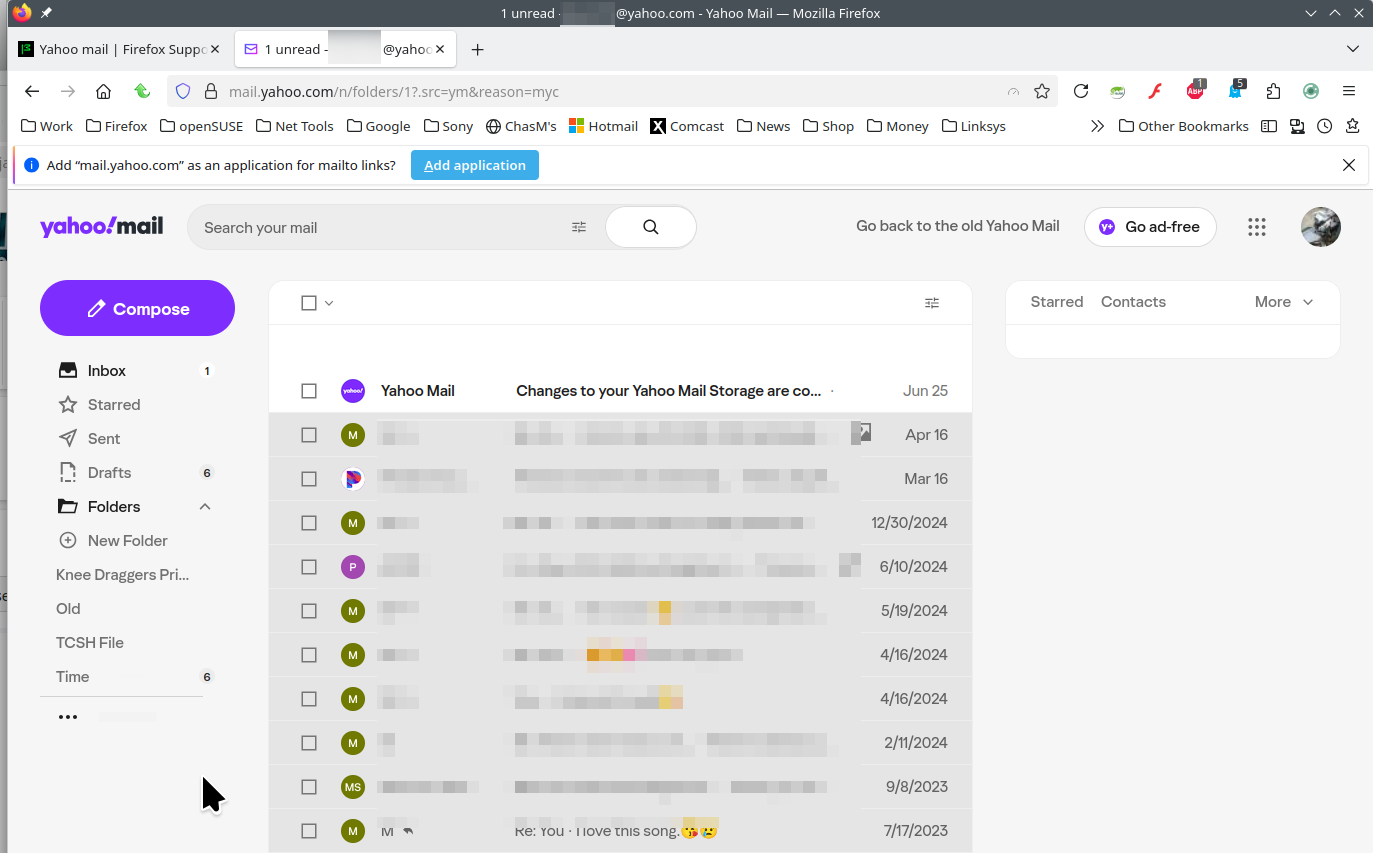Check the Yahoo Mail Jun 25 message checkbox

[x=309, y=391]
